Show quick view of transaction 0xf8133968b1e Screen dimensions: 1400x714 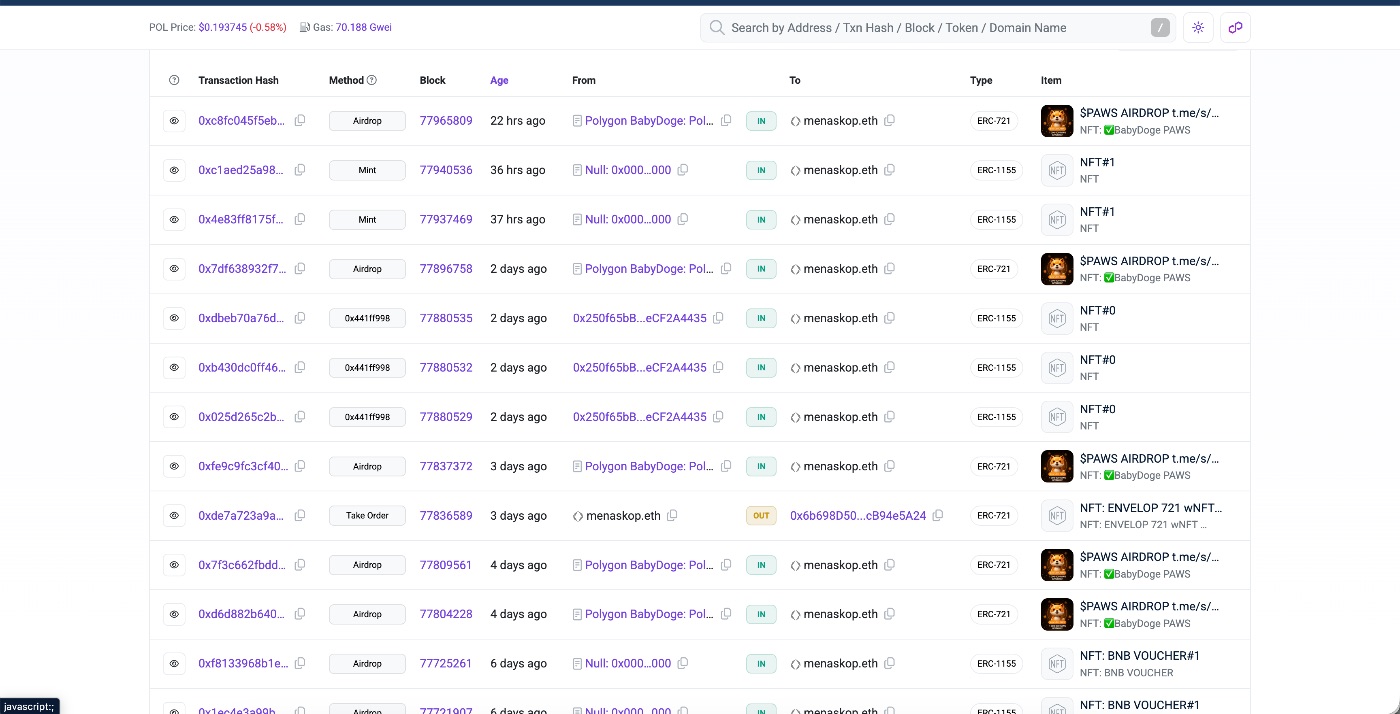click(x=174, y=663)
